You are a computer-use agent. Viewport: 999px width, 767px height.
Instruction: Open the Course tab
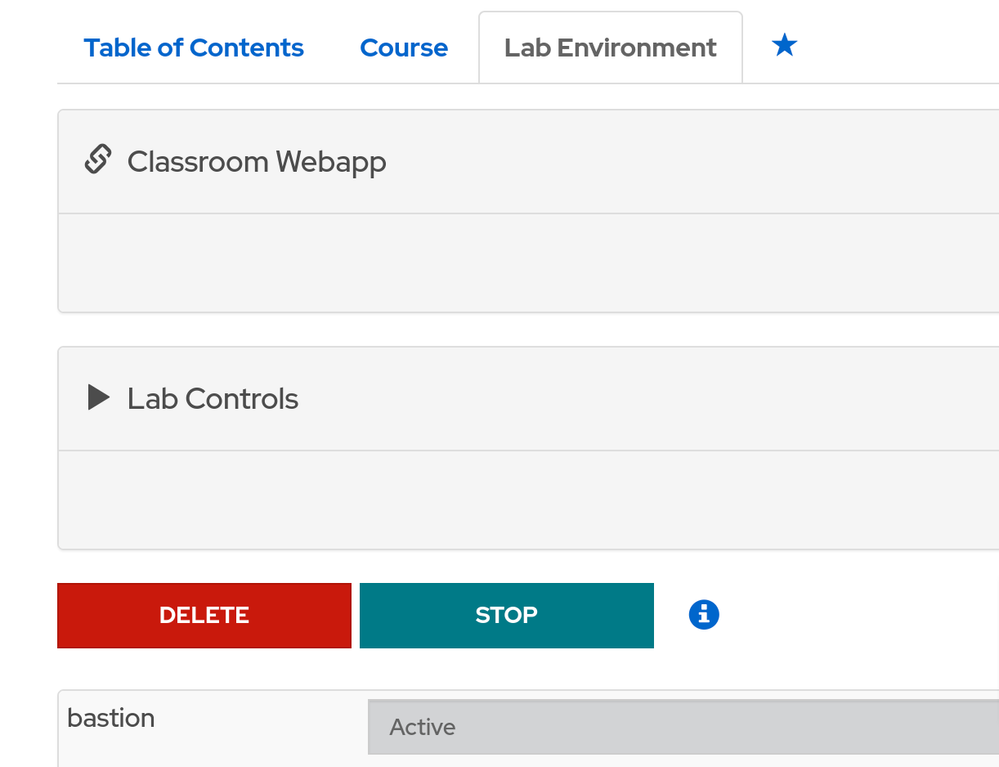(x=404, y=48)
